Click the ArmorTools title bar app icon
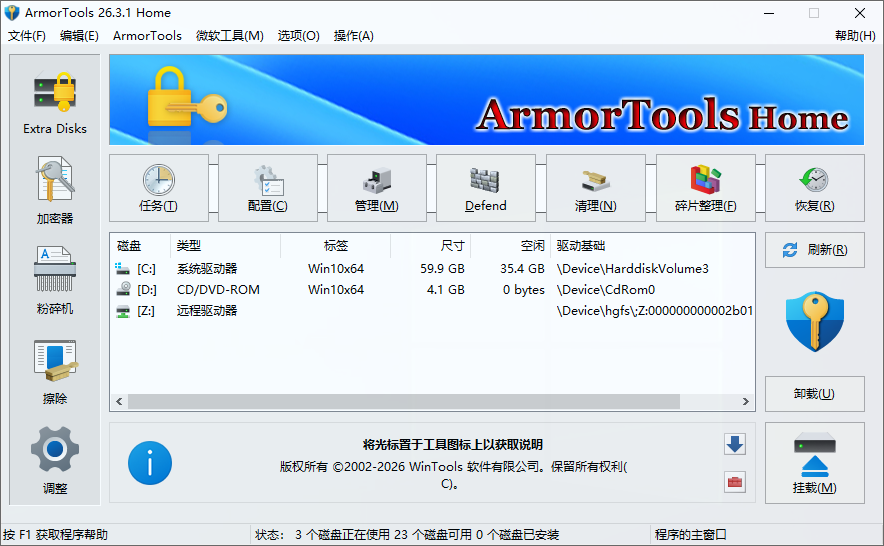Screen dimensions: 884x546 [x=12, y=12]
